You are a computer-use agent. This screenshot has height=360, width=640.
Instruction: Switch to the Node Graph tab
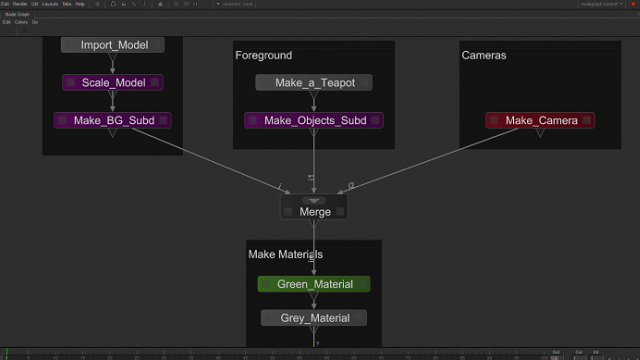17,14
